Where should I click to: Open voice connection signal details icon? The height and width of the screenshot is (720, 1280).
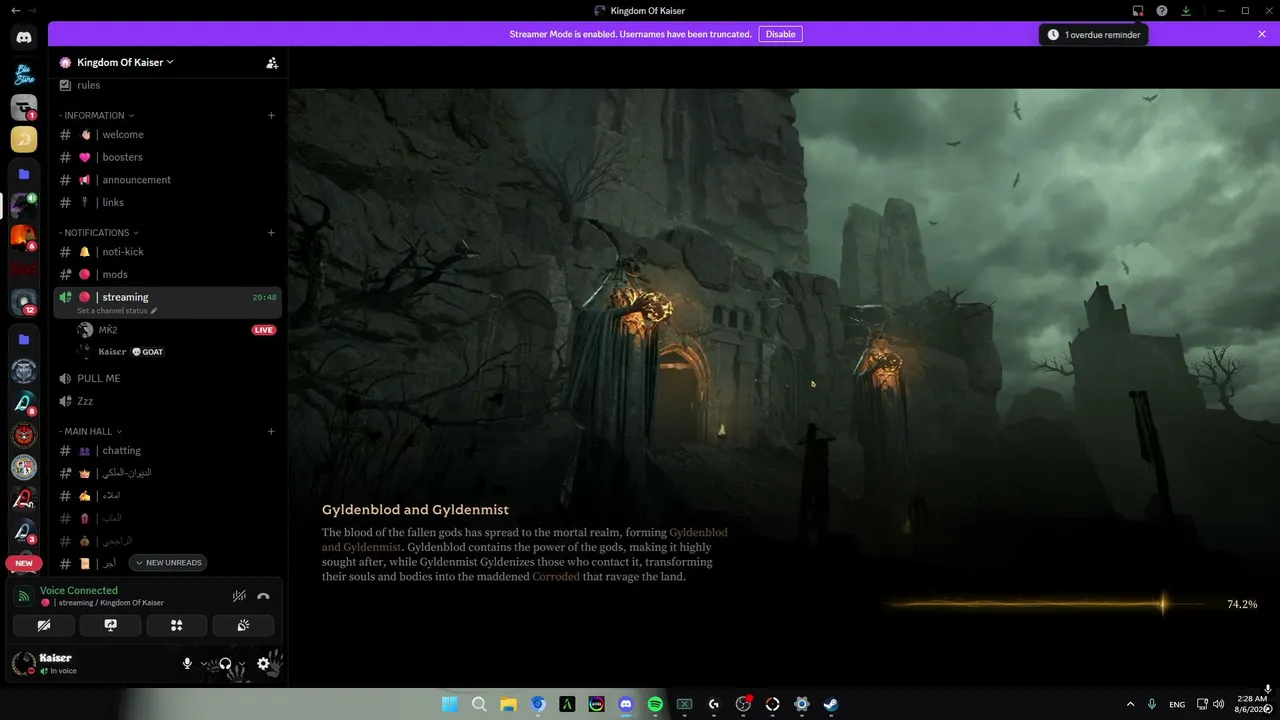[24, 596]
